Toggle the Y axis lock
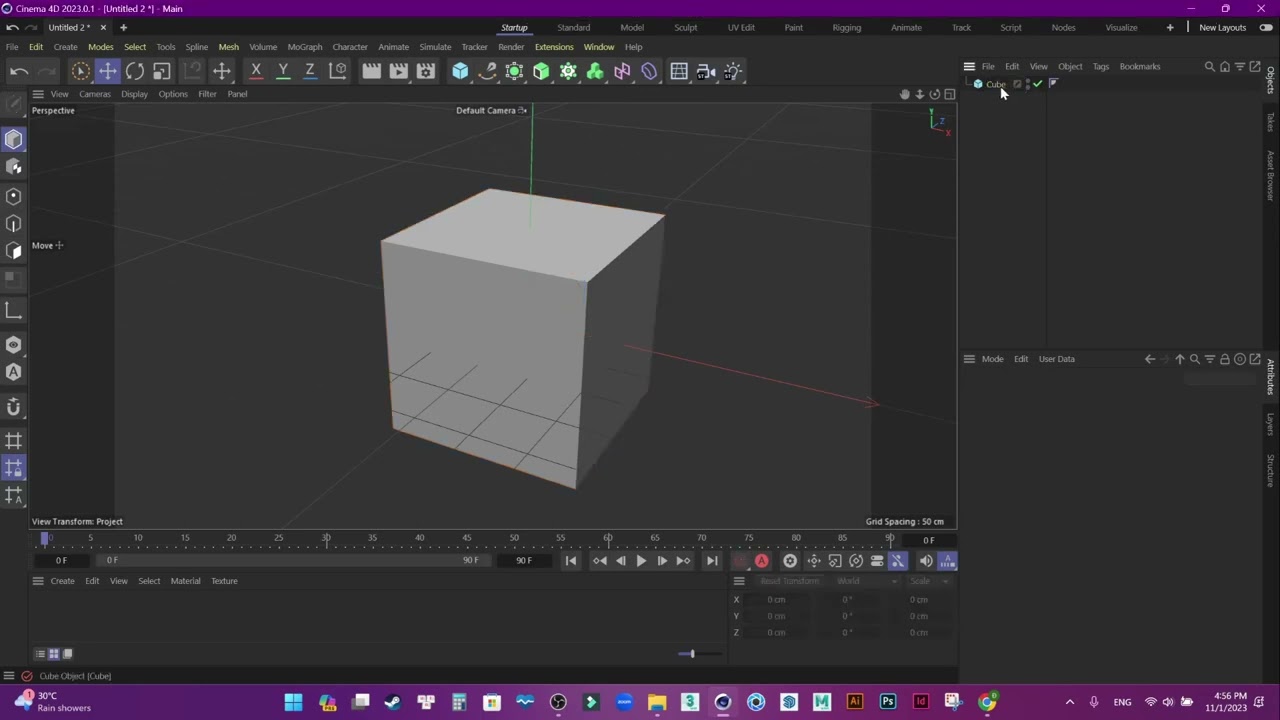The height and width of the screenshot is (720, 1280). tap(283, 71)
